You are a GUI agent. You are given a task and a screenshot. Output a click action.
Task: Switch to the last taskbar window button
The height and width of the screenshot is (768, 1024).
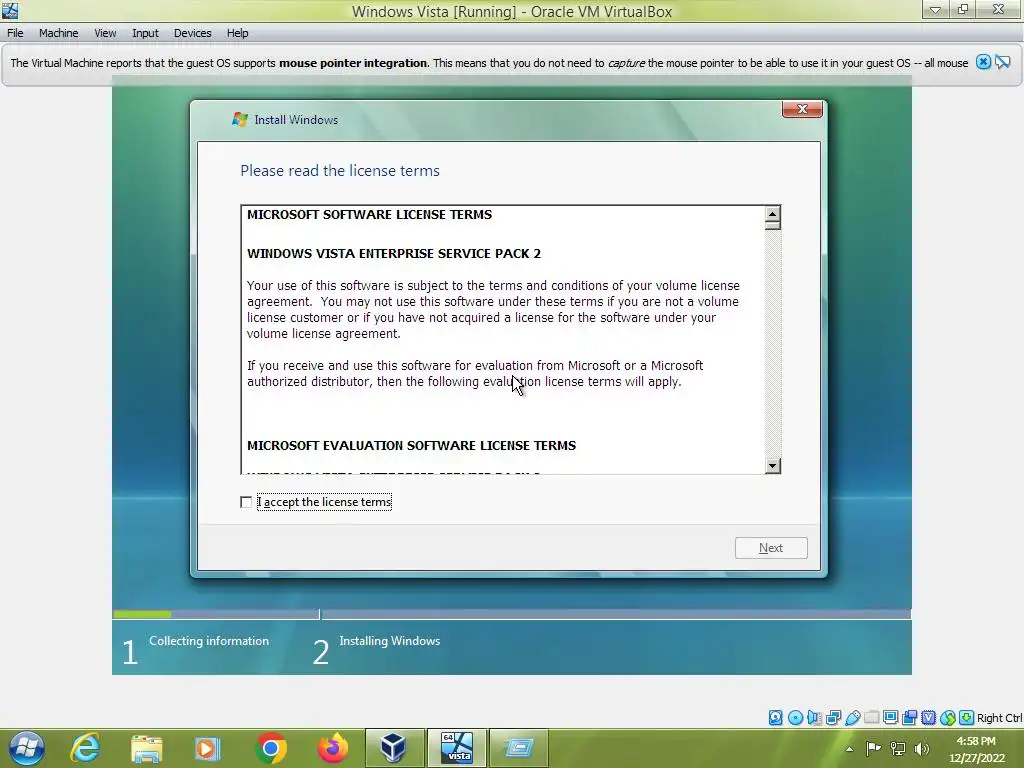(519, 748)
